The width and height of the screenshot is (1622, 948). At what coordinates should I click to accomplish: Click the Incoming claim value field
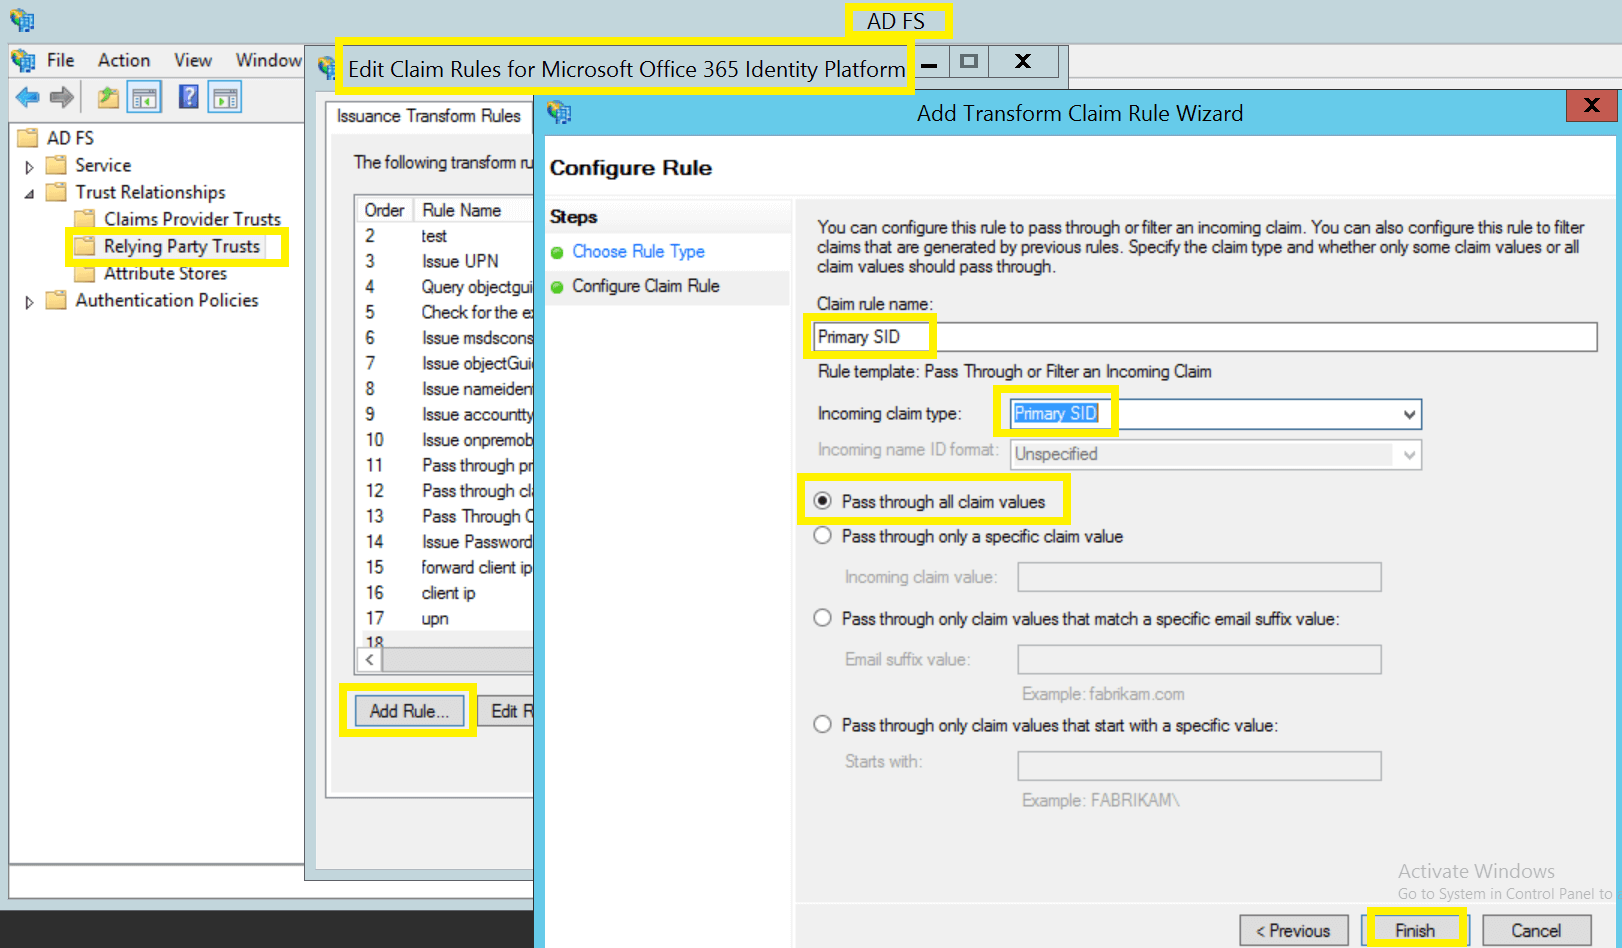tap(1199, 577)
